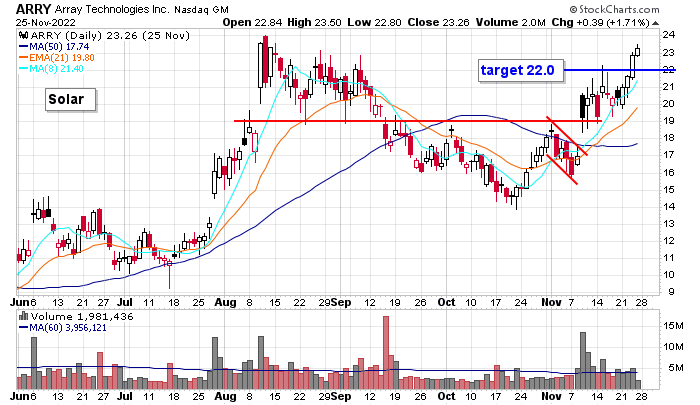Click the High 23.50 value
Viewport: 700px width, 405px height.
point(314,22)
